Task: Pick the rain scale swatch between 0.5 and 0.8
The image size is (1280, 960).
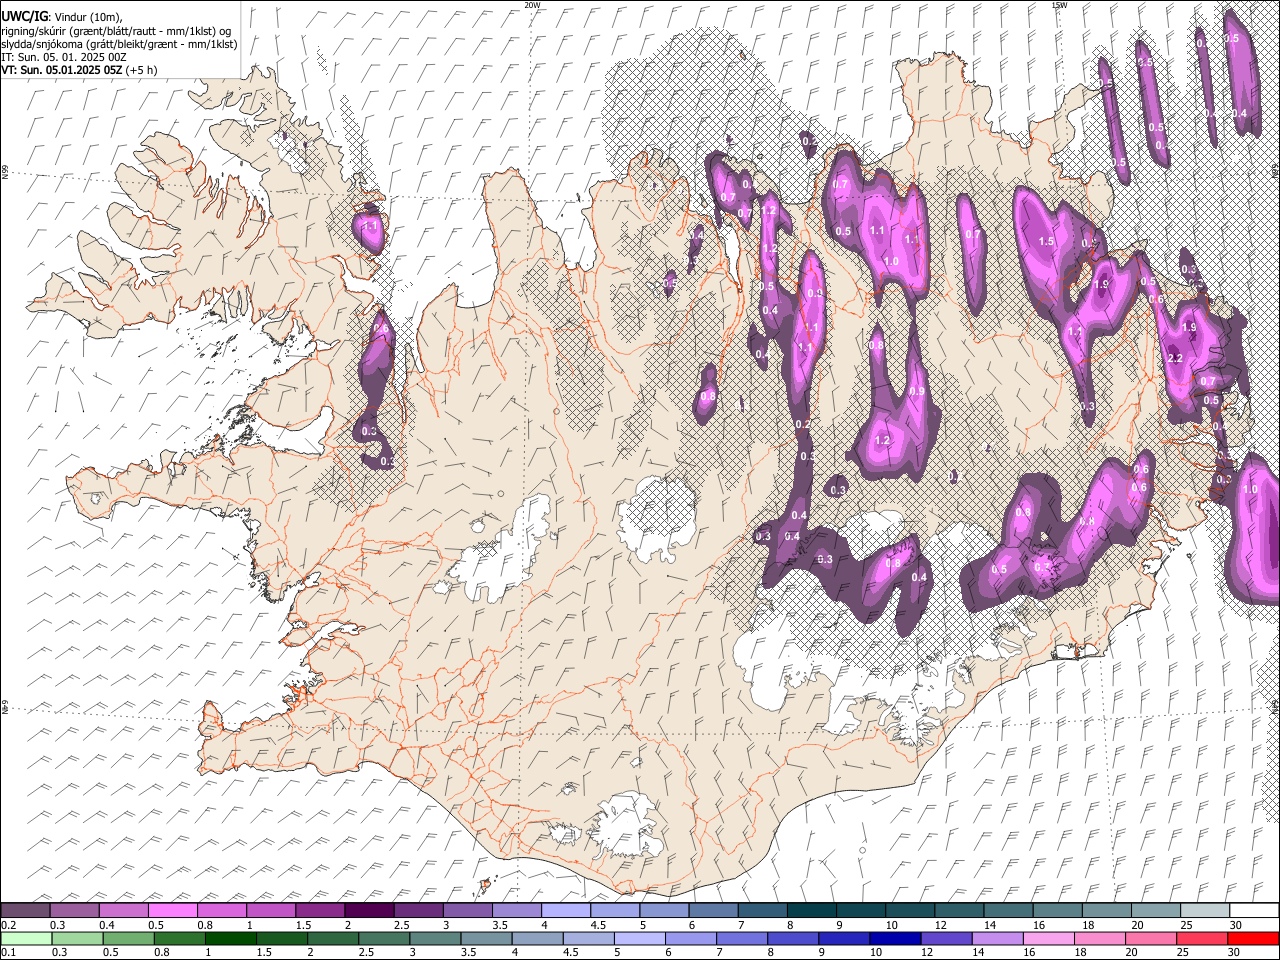Action: 130,938
